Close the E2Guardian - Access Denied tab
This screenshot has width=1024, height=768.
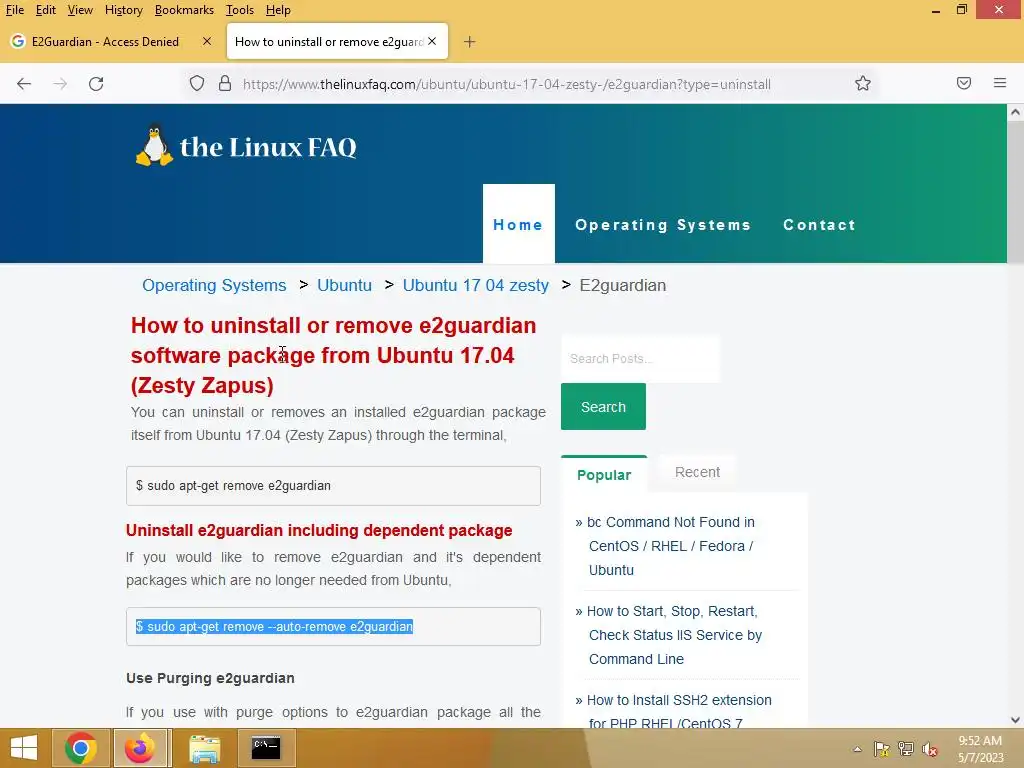click(207, 41)
